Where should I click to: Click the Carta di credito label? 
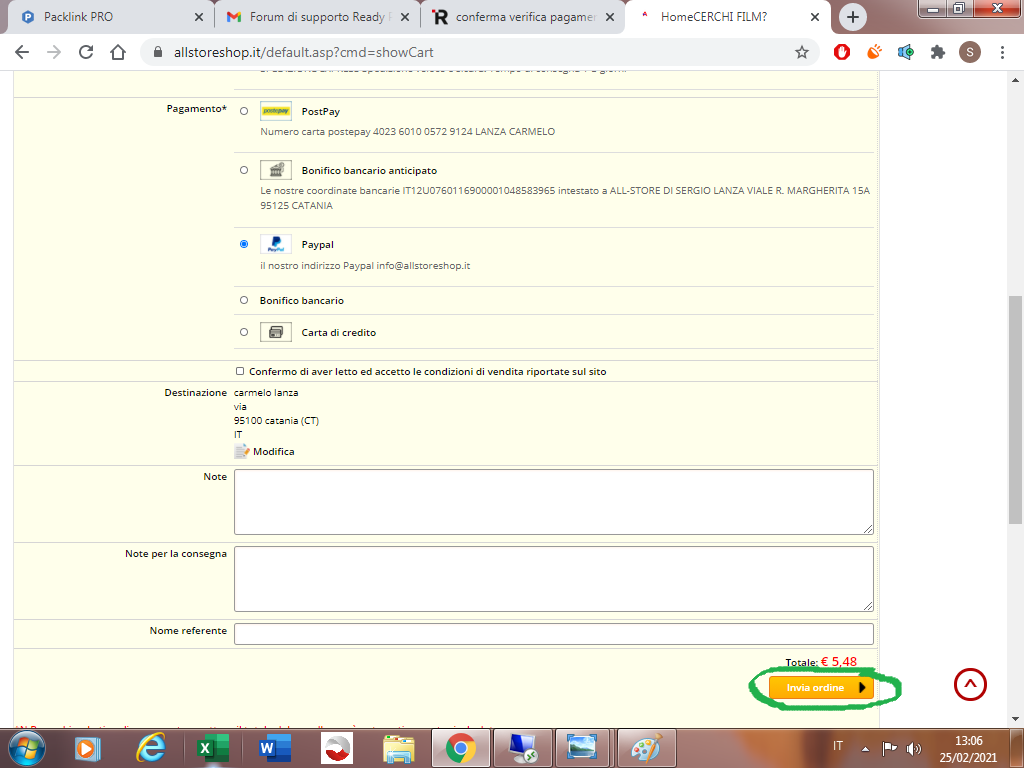point(338,332)
